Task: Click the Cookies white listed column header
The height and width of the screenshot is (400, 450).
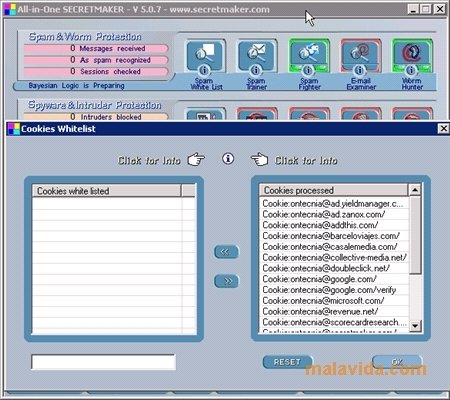Action: (x=107, y=191)
